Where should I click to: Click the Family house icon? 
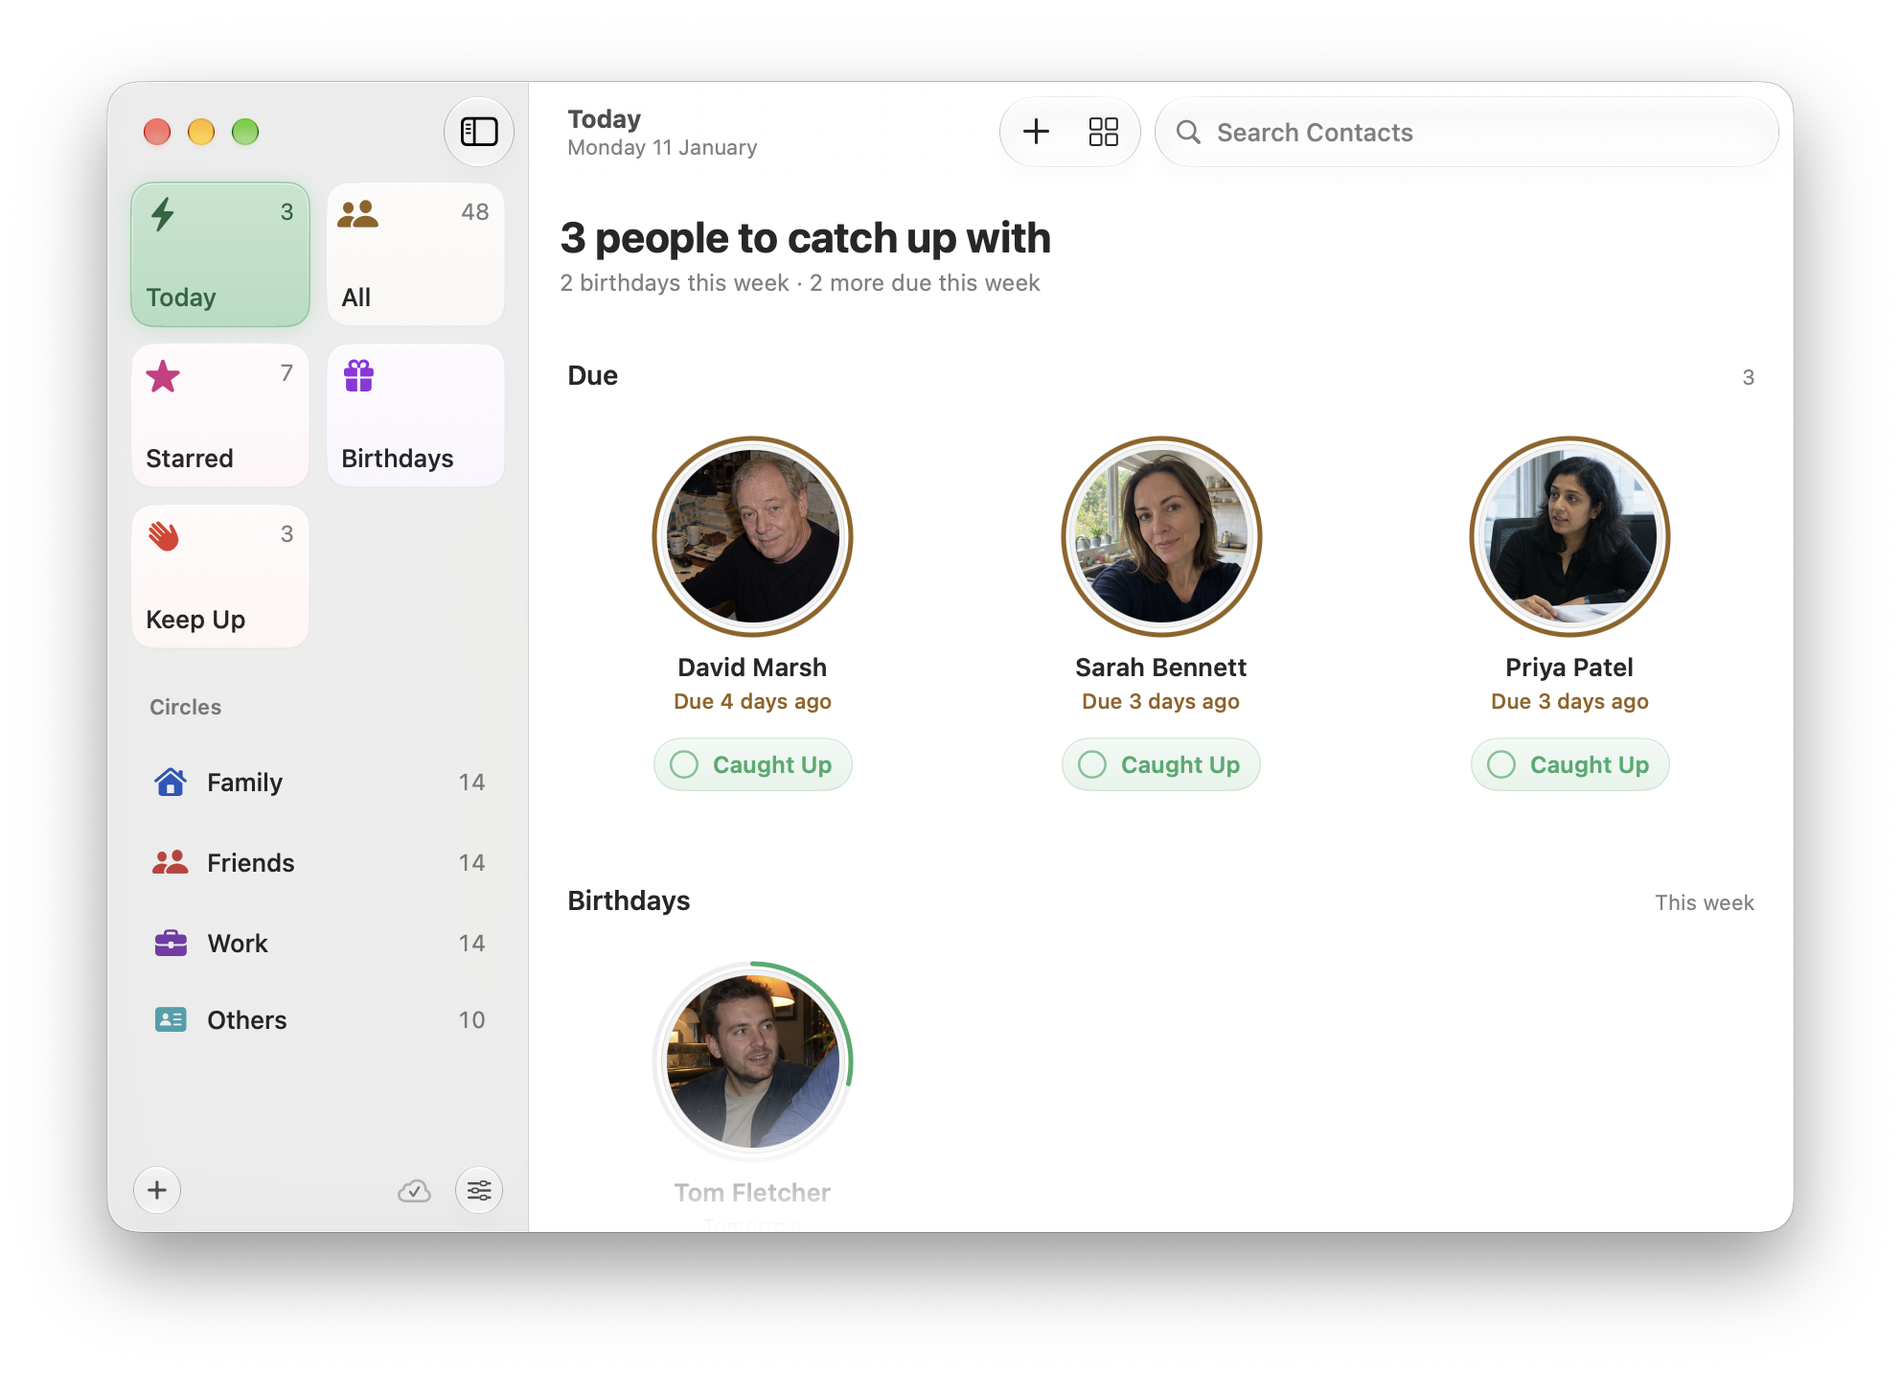(170, 781)
